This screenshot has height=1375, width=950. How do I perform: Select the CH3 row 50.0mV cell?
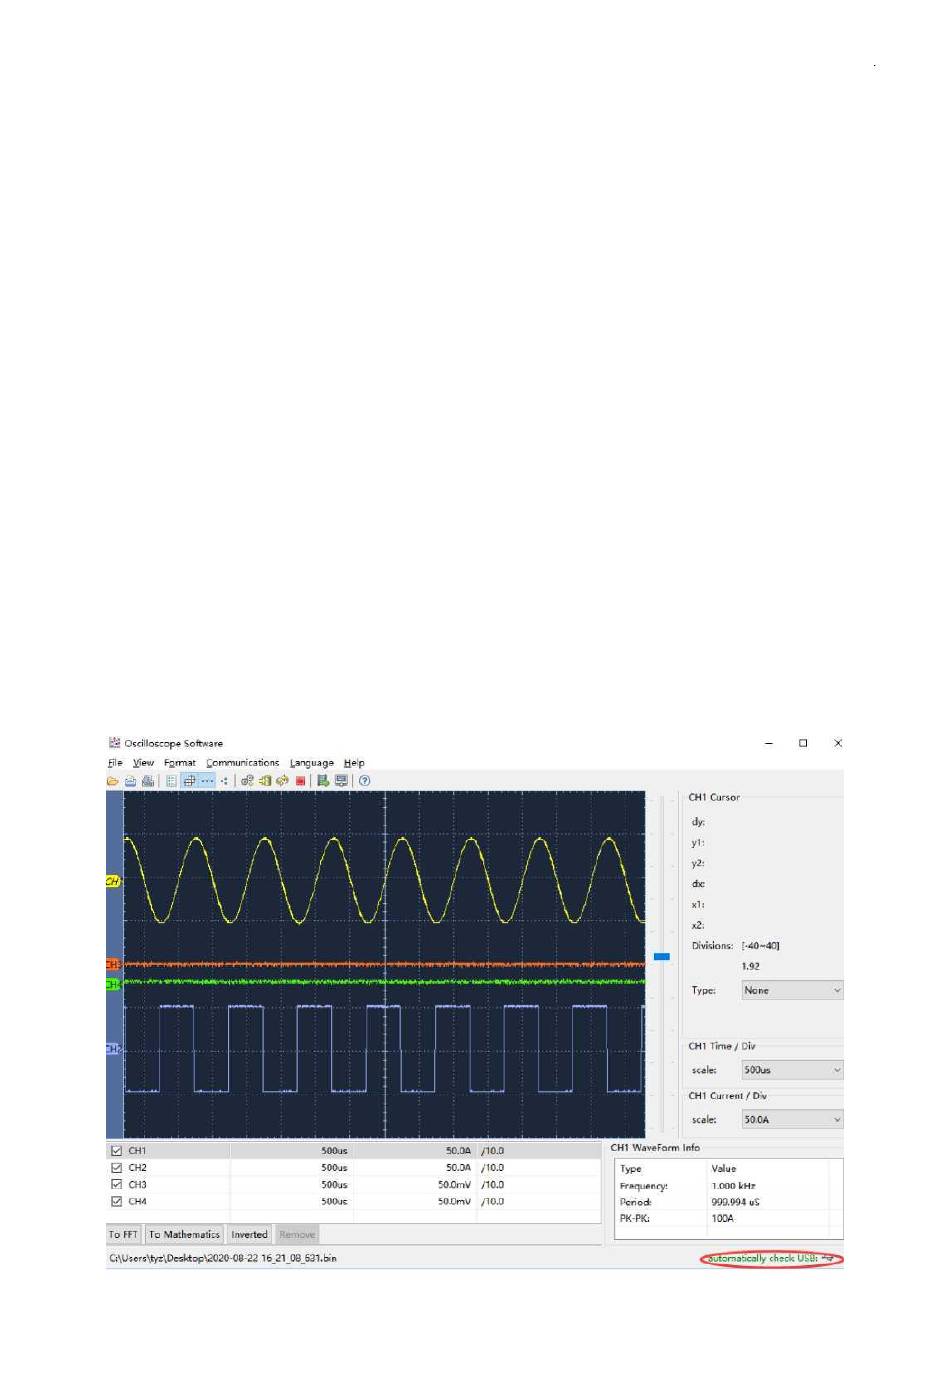(414, 1185)
